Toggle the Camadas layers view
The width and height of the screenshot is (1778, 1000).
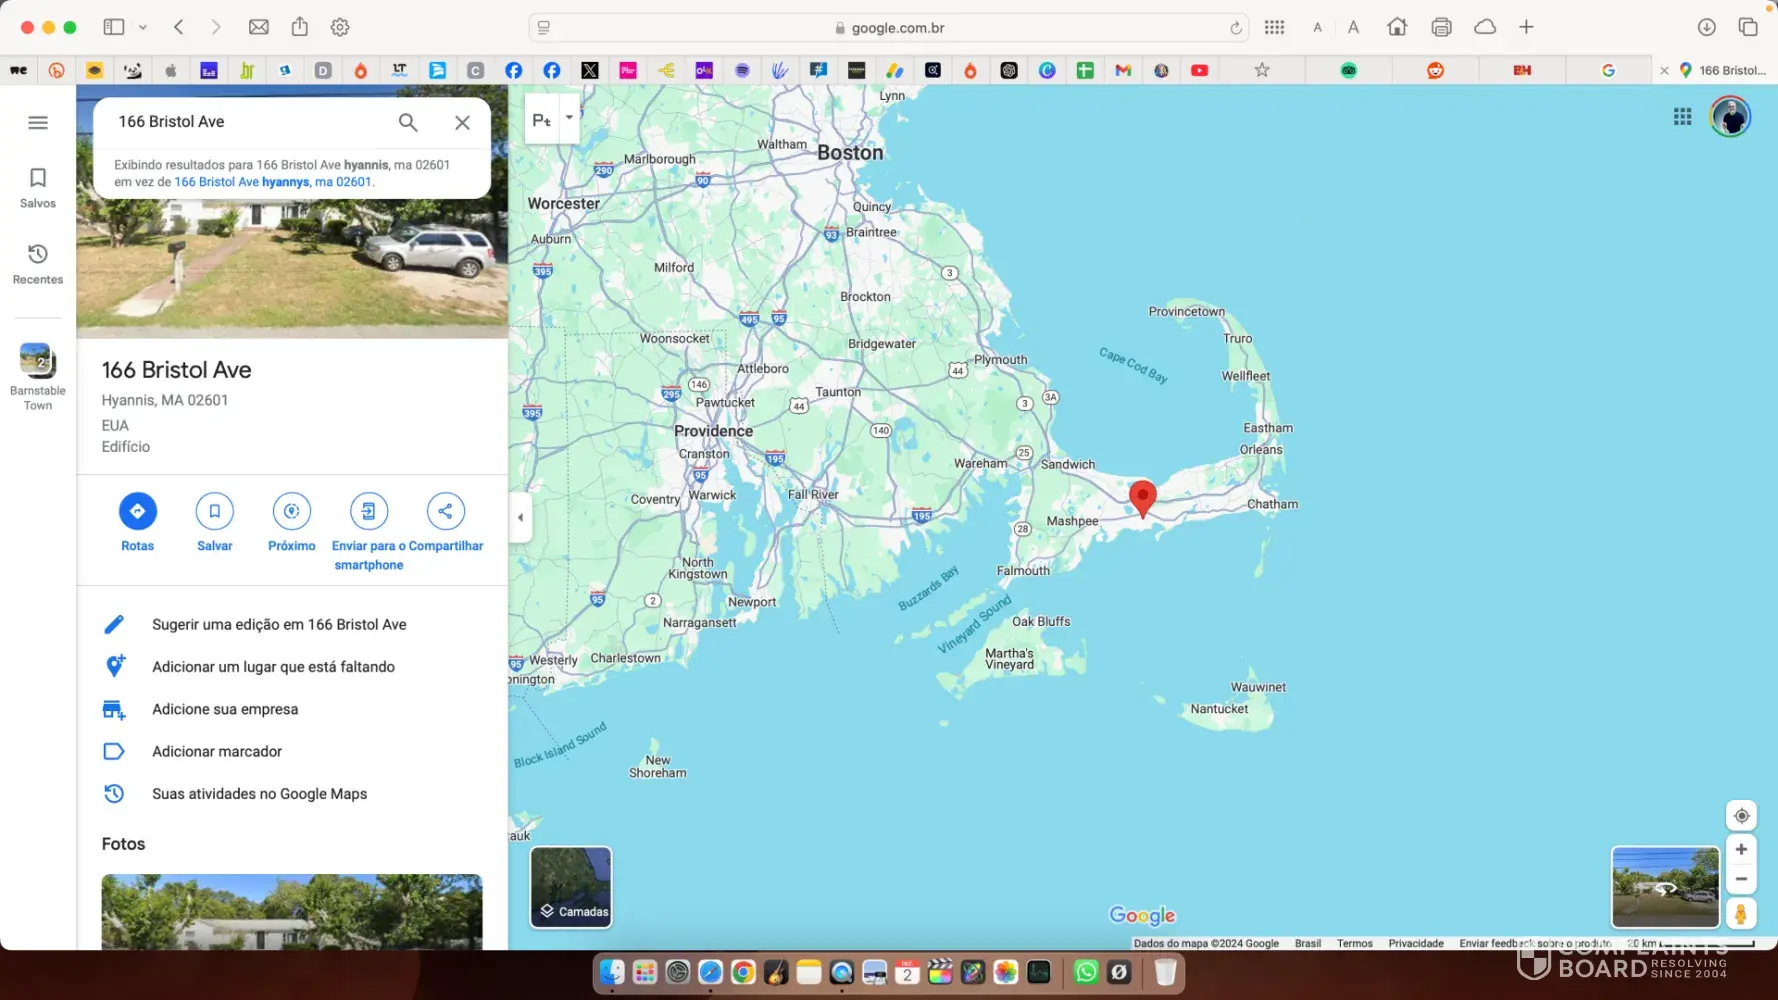pyautogui.click(x=570, y=887)
